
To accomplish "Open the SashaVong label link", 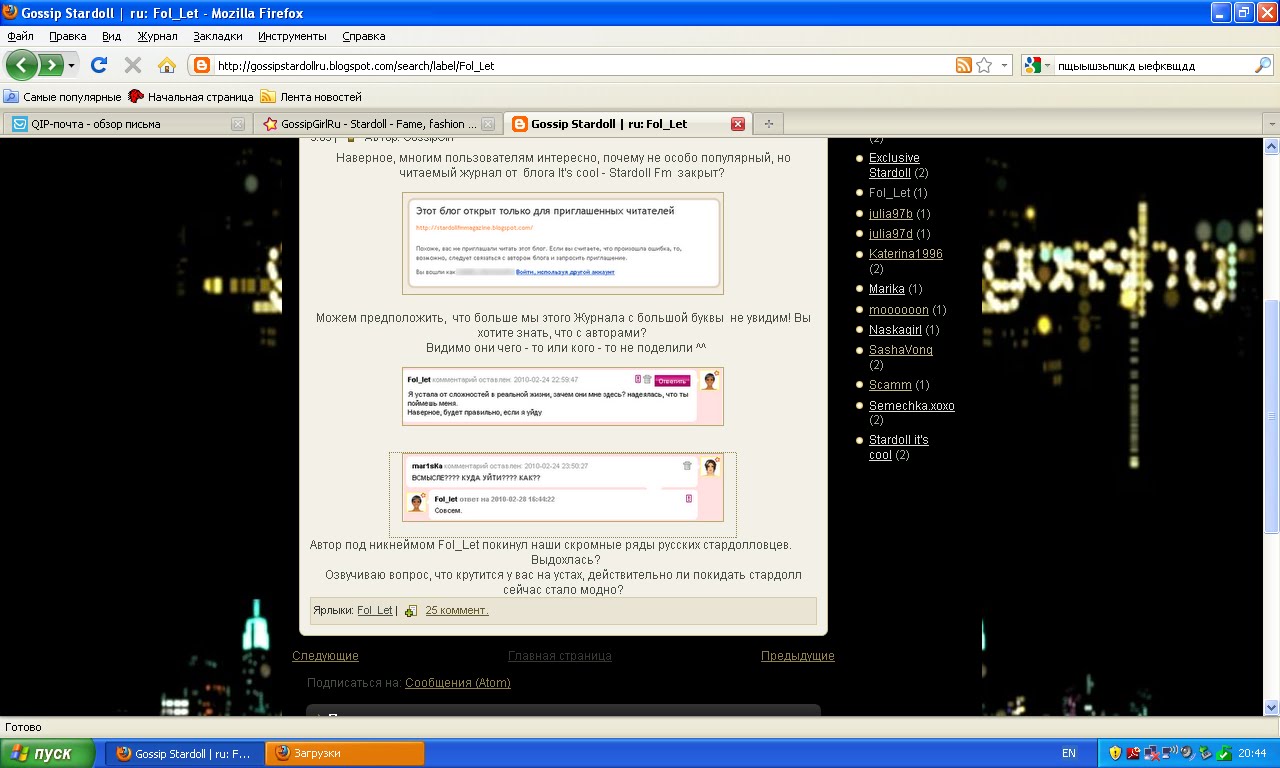I will (901, 350).
